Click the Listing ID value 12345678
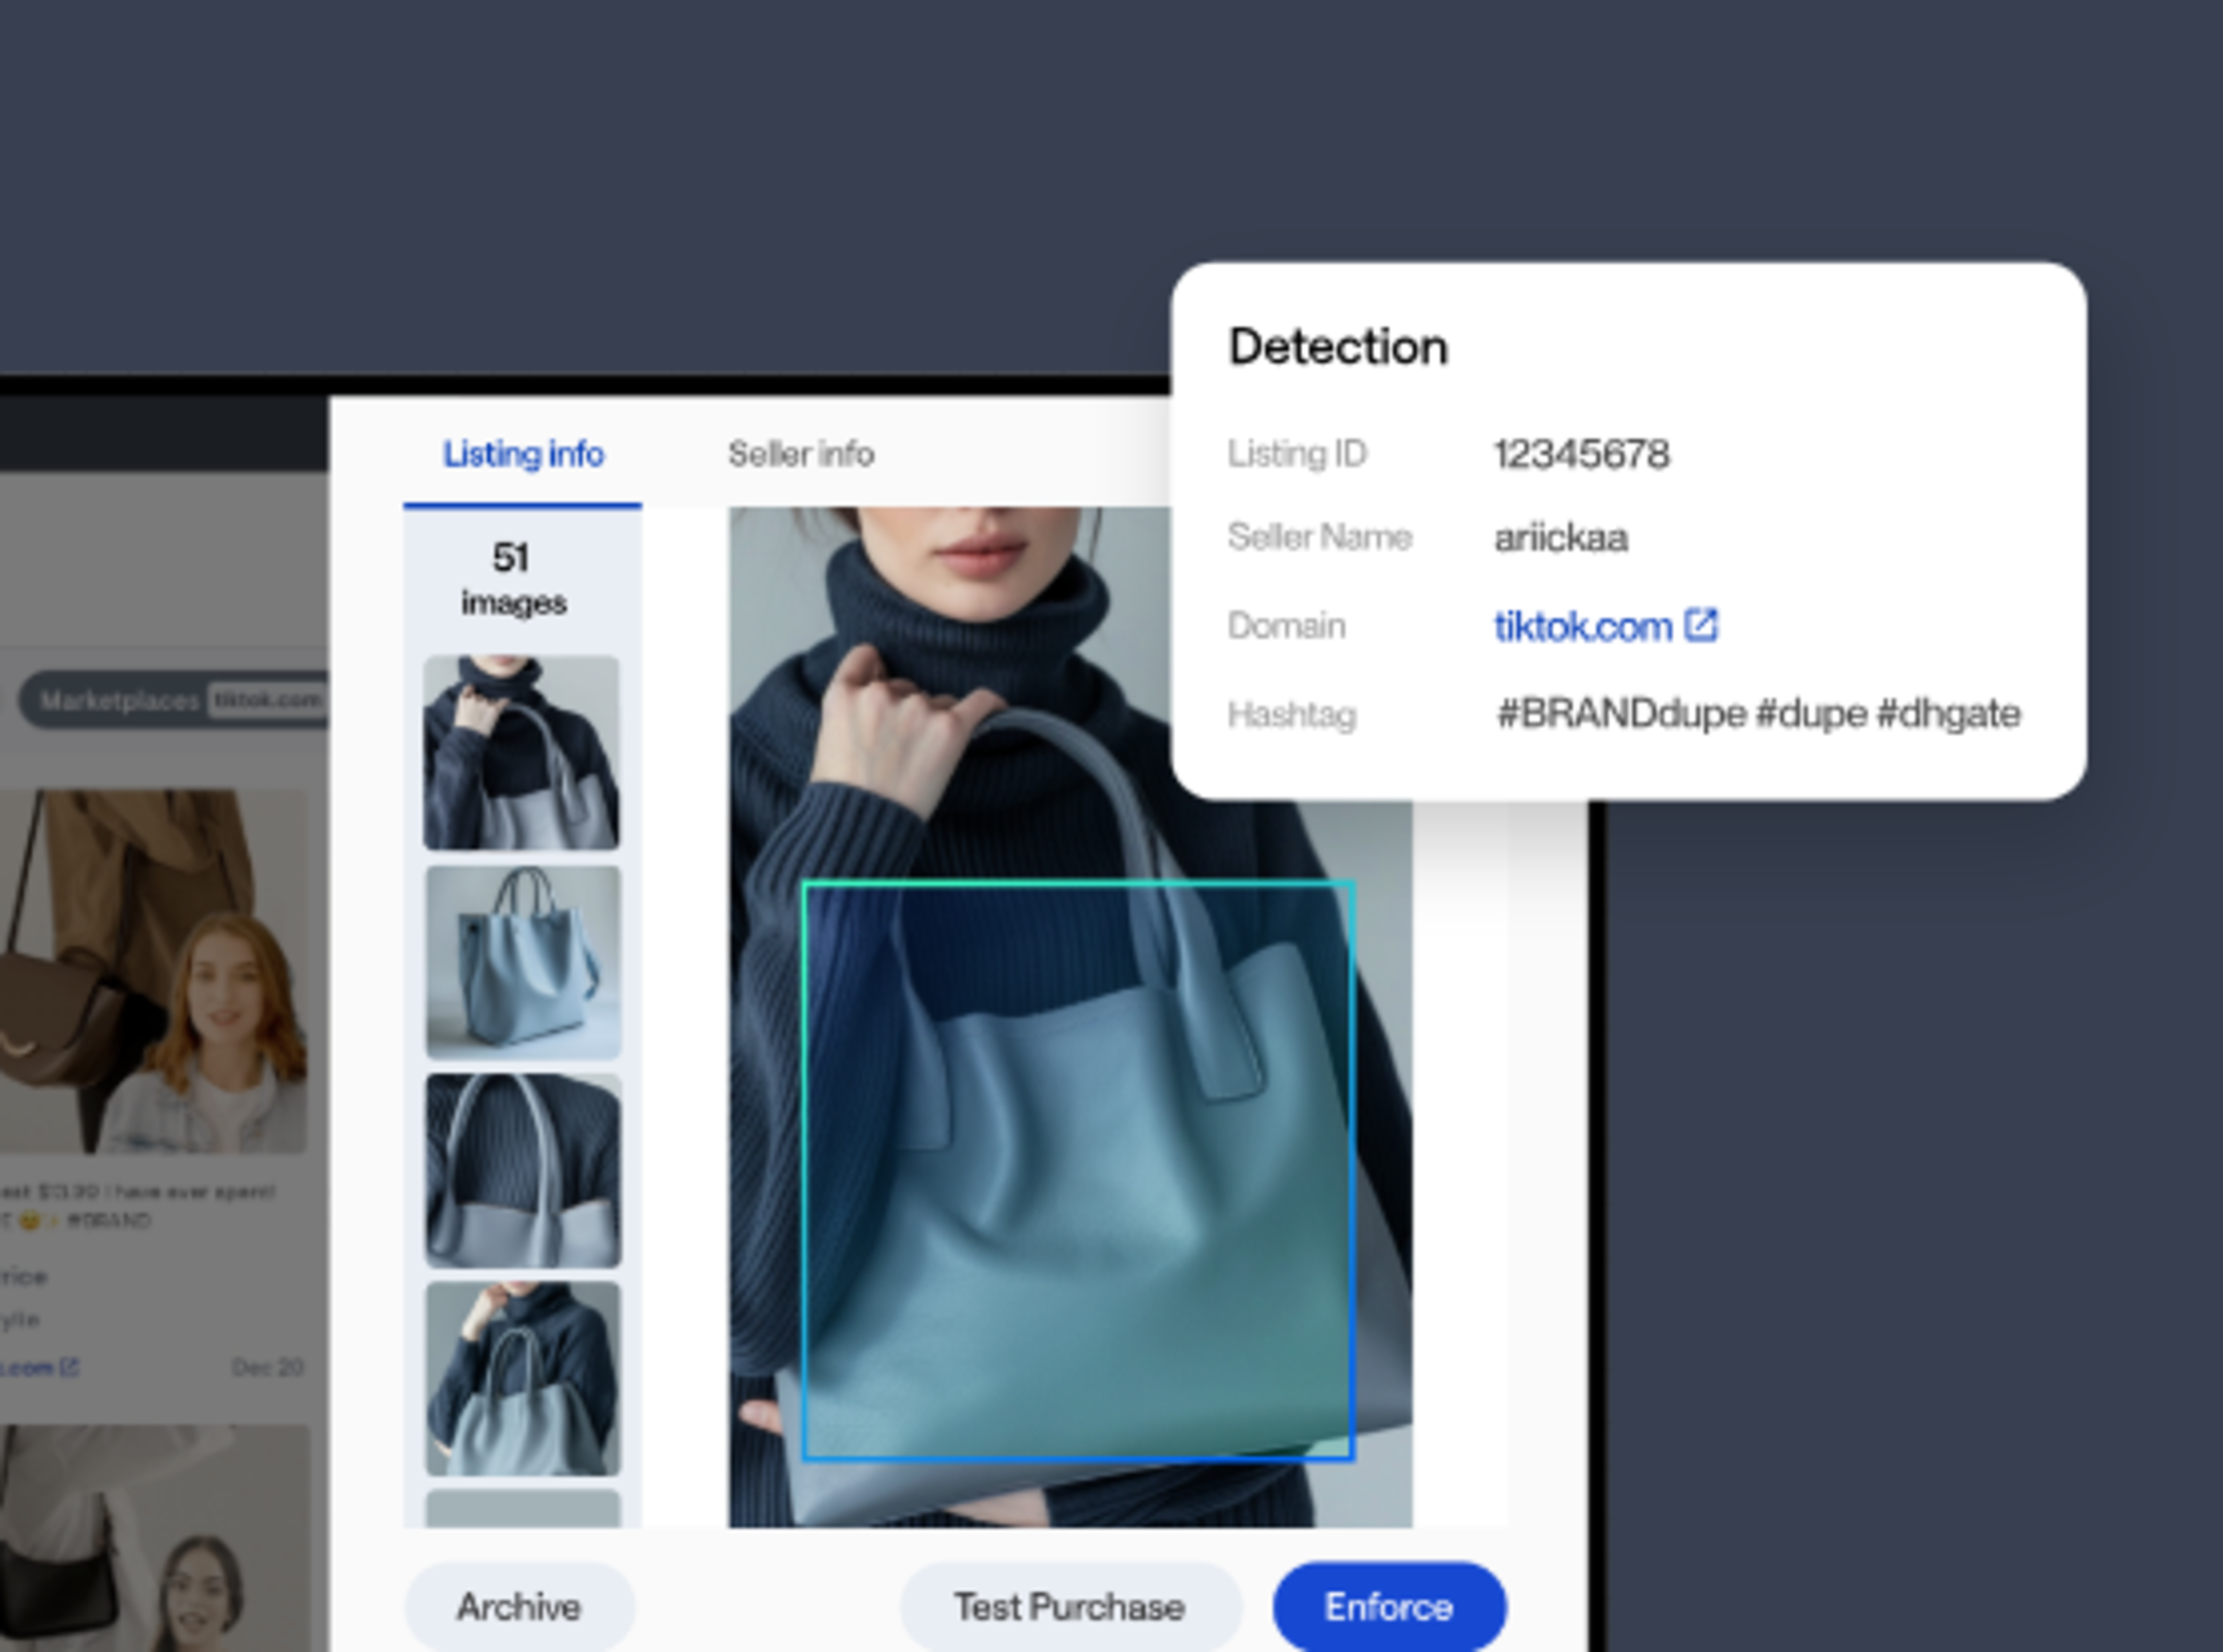Screen dimensions: 2223x1652 [x=1581, y=454]
